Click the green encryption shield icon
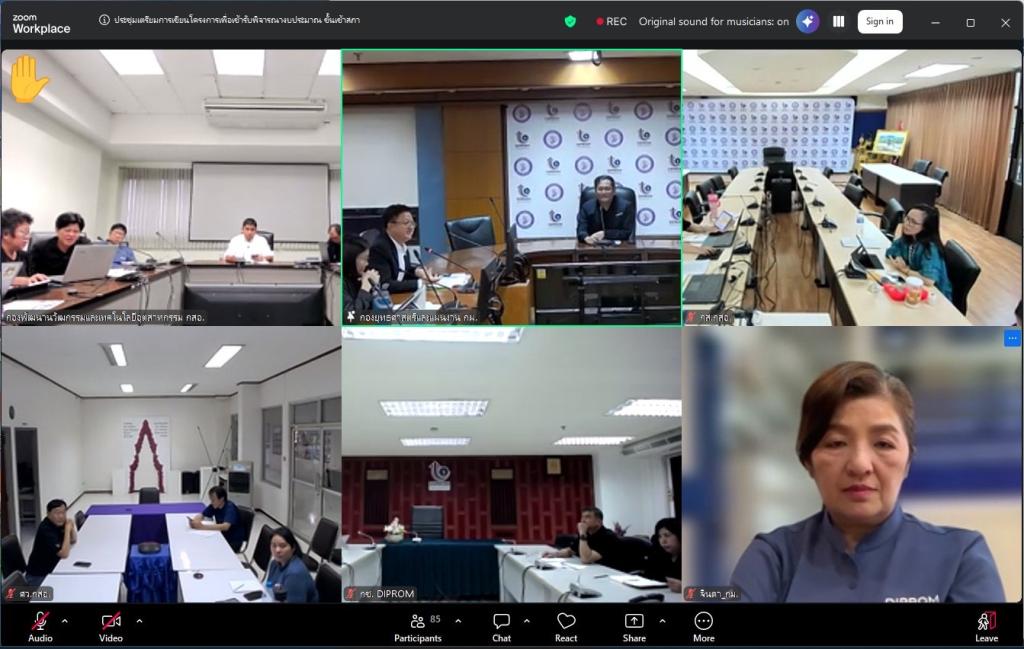The image size is (1024, 649). [570, 22]
